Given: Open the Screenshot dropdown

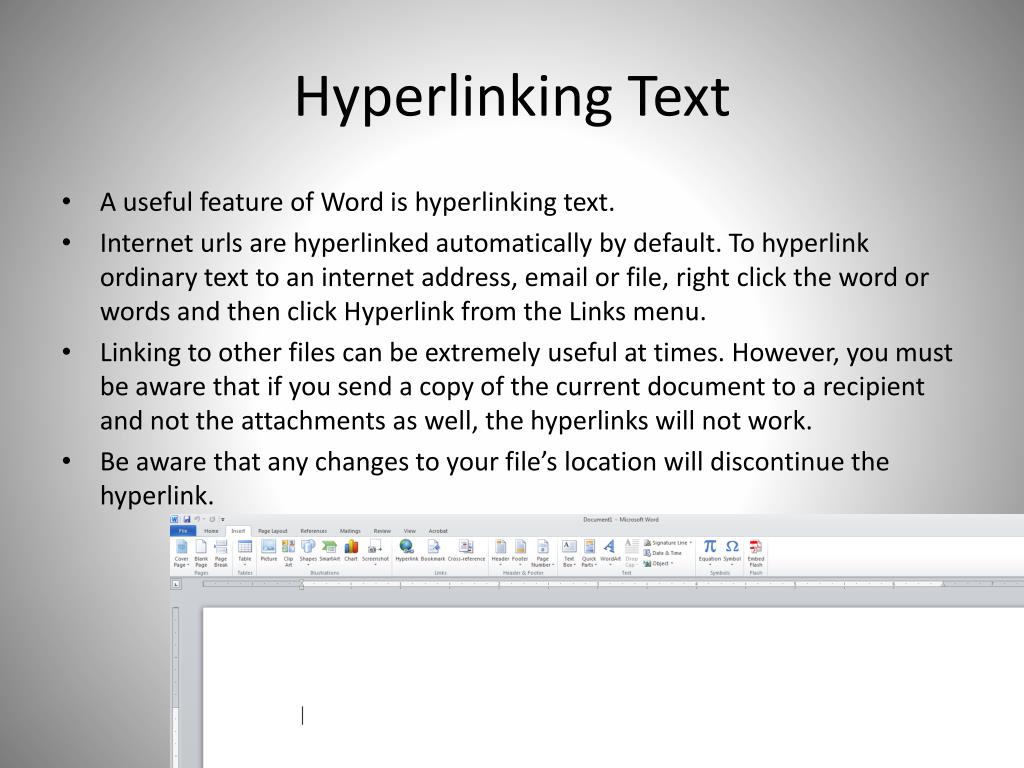Looking at the screenshot, I should click(x=376, y=552).
